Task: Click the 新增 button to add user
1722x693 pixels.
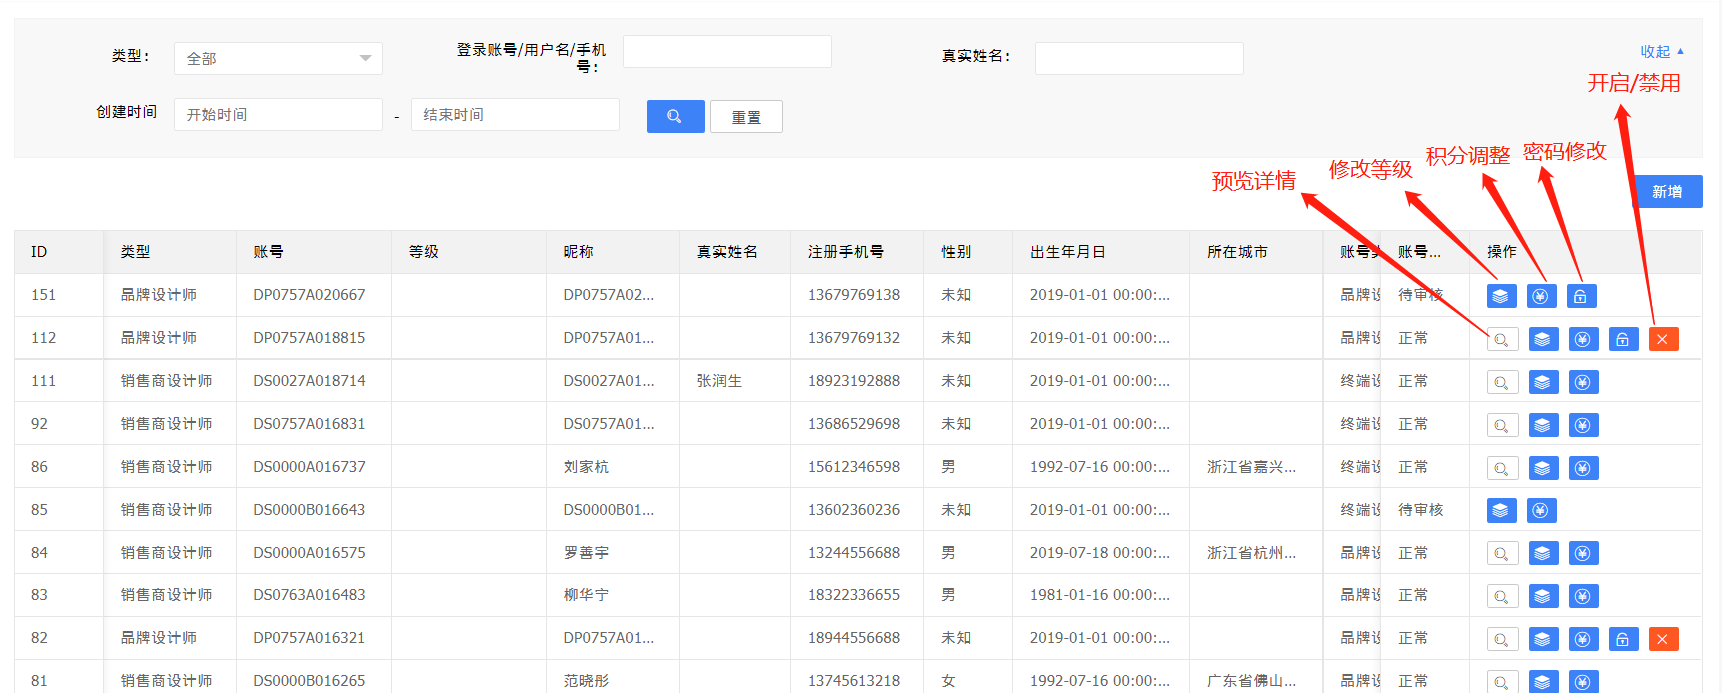Action: (1666, 191)
